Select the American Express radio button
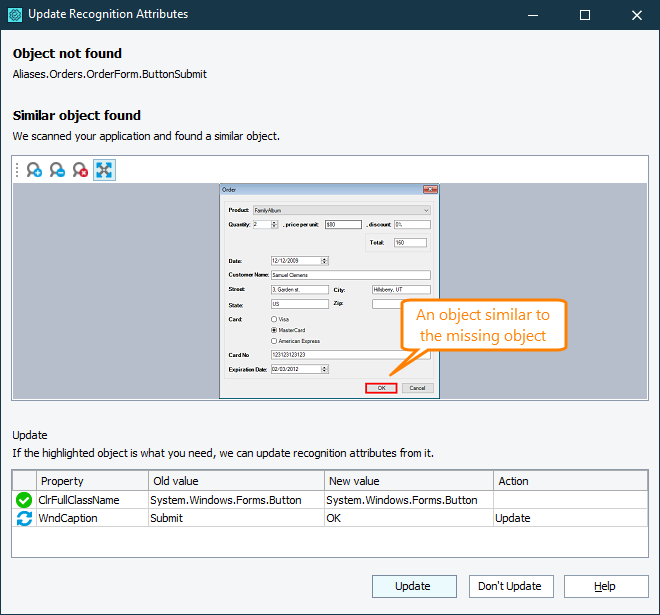Screen dimensions: 660x615 pyautogui.click(x=275, y=341)
